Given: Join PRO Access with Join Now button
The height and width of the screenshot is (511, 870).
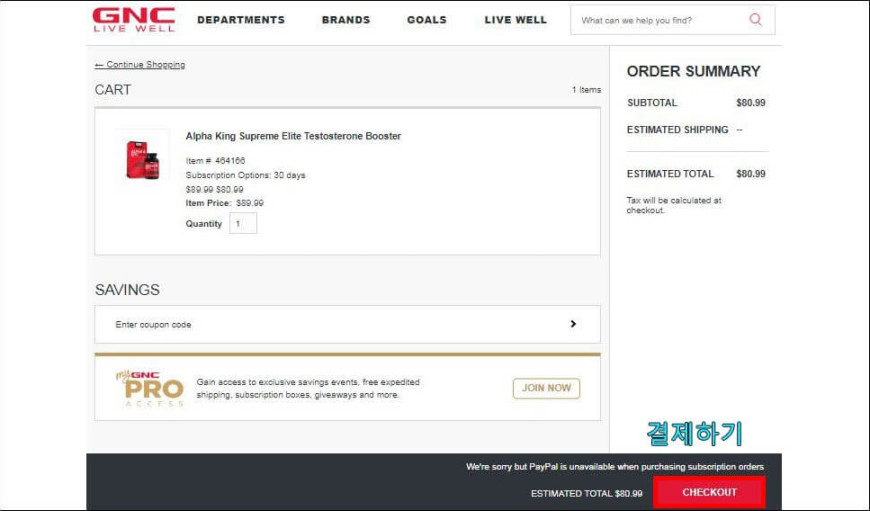Looking at the screenshot, I should coord(547,388).
